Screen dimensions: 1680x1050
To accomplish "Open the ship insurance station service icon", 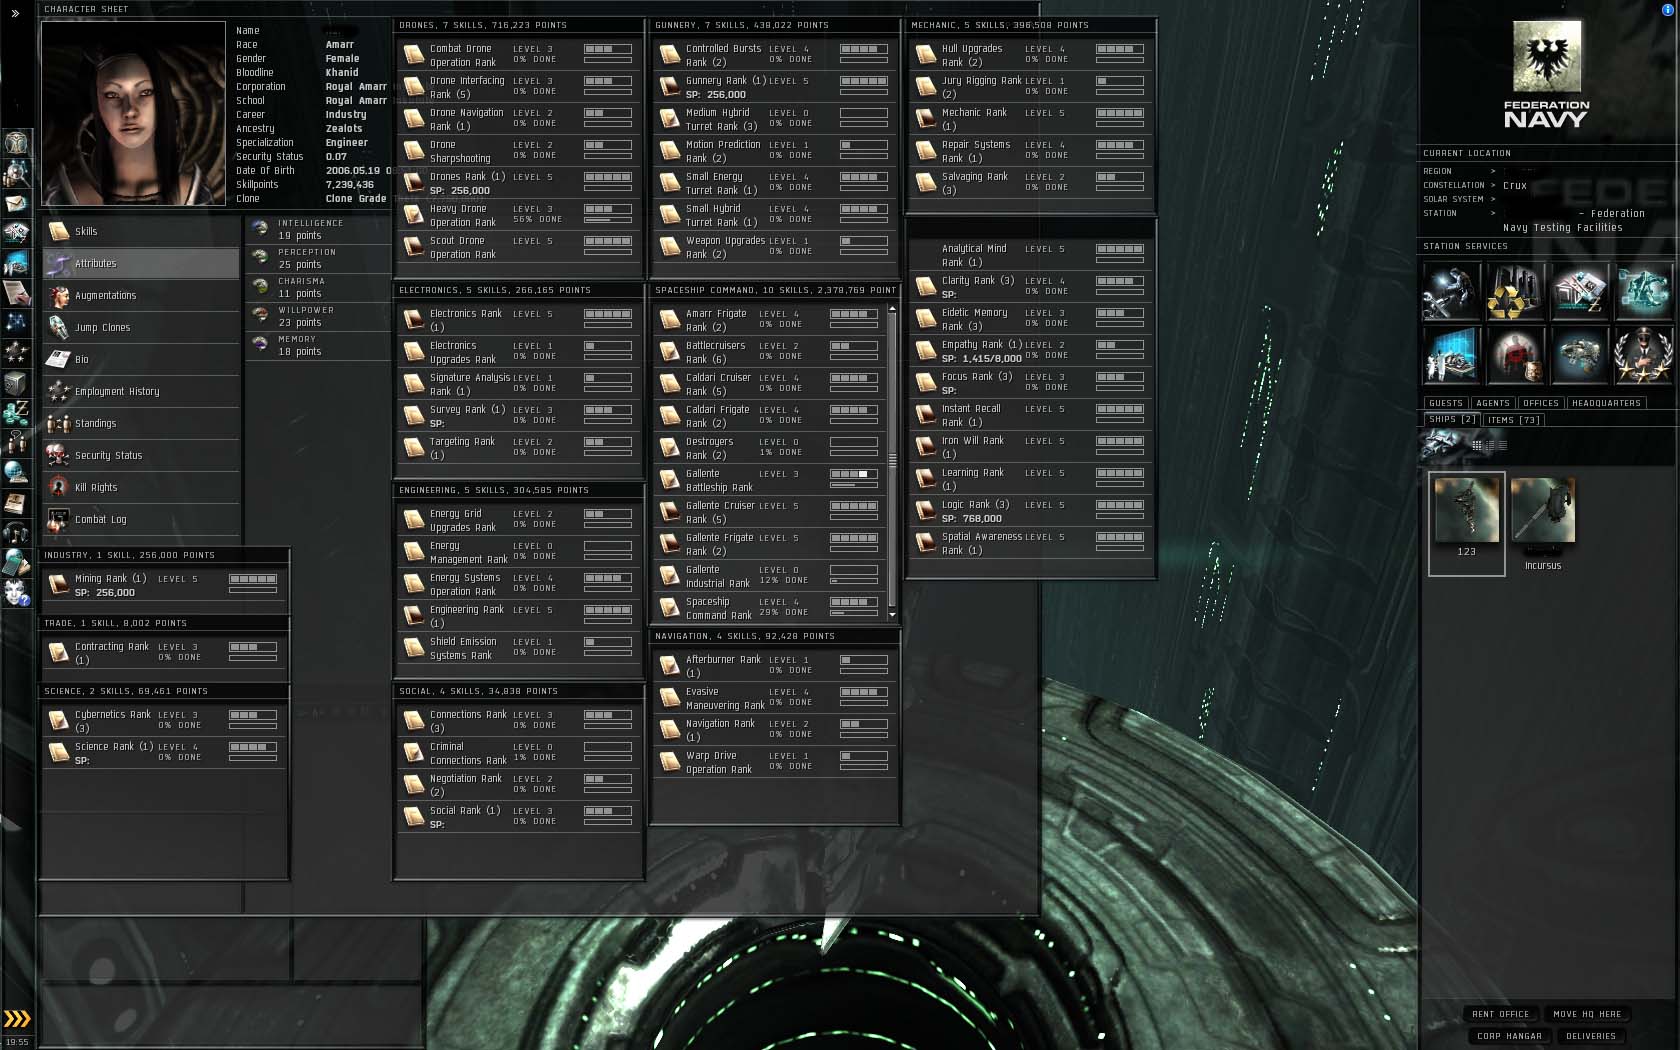I will [x=1579, y=355].
